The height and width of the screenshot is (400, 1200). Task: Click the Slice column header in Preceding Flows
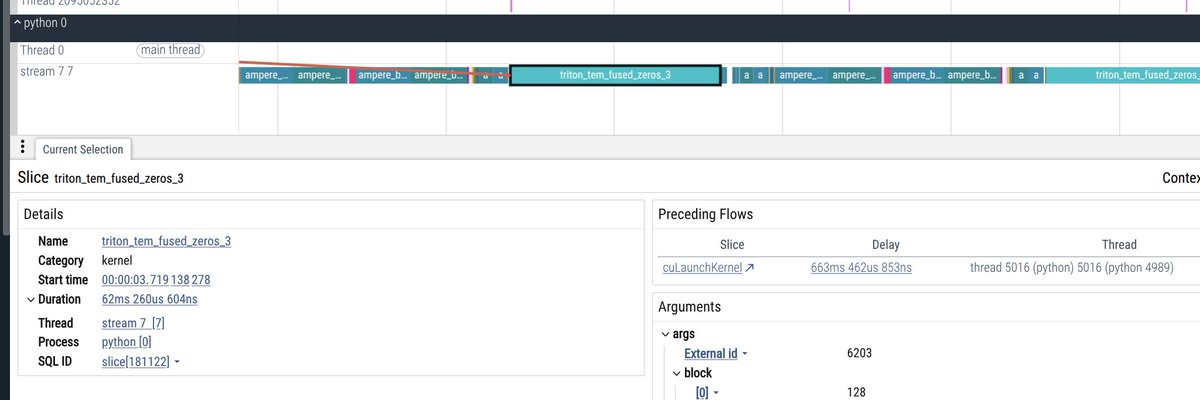click(732, 244)
